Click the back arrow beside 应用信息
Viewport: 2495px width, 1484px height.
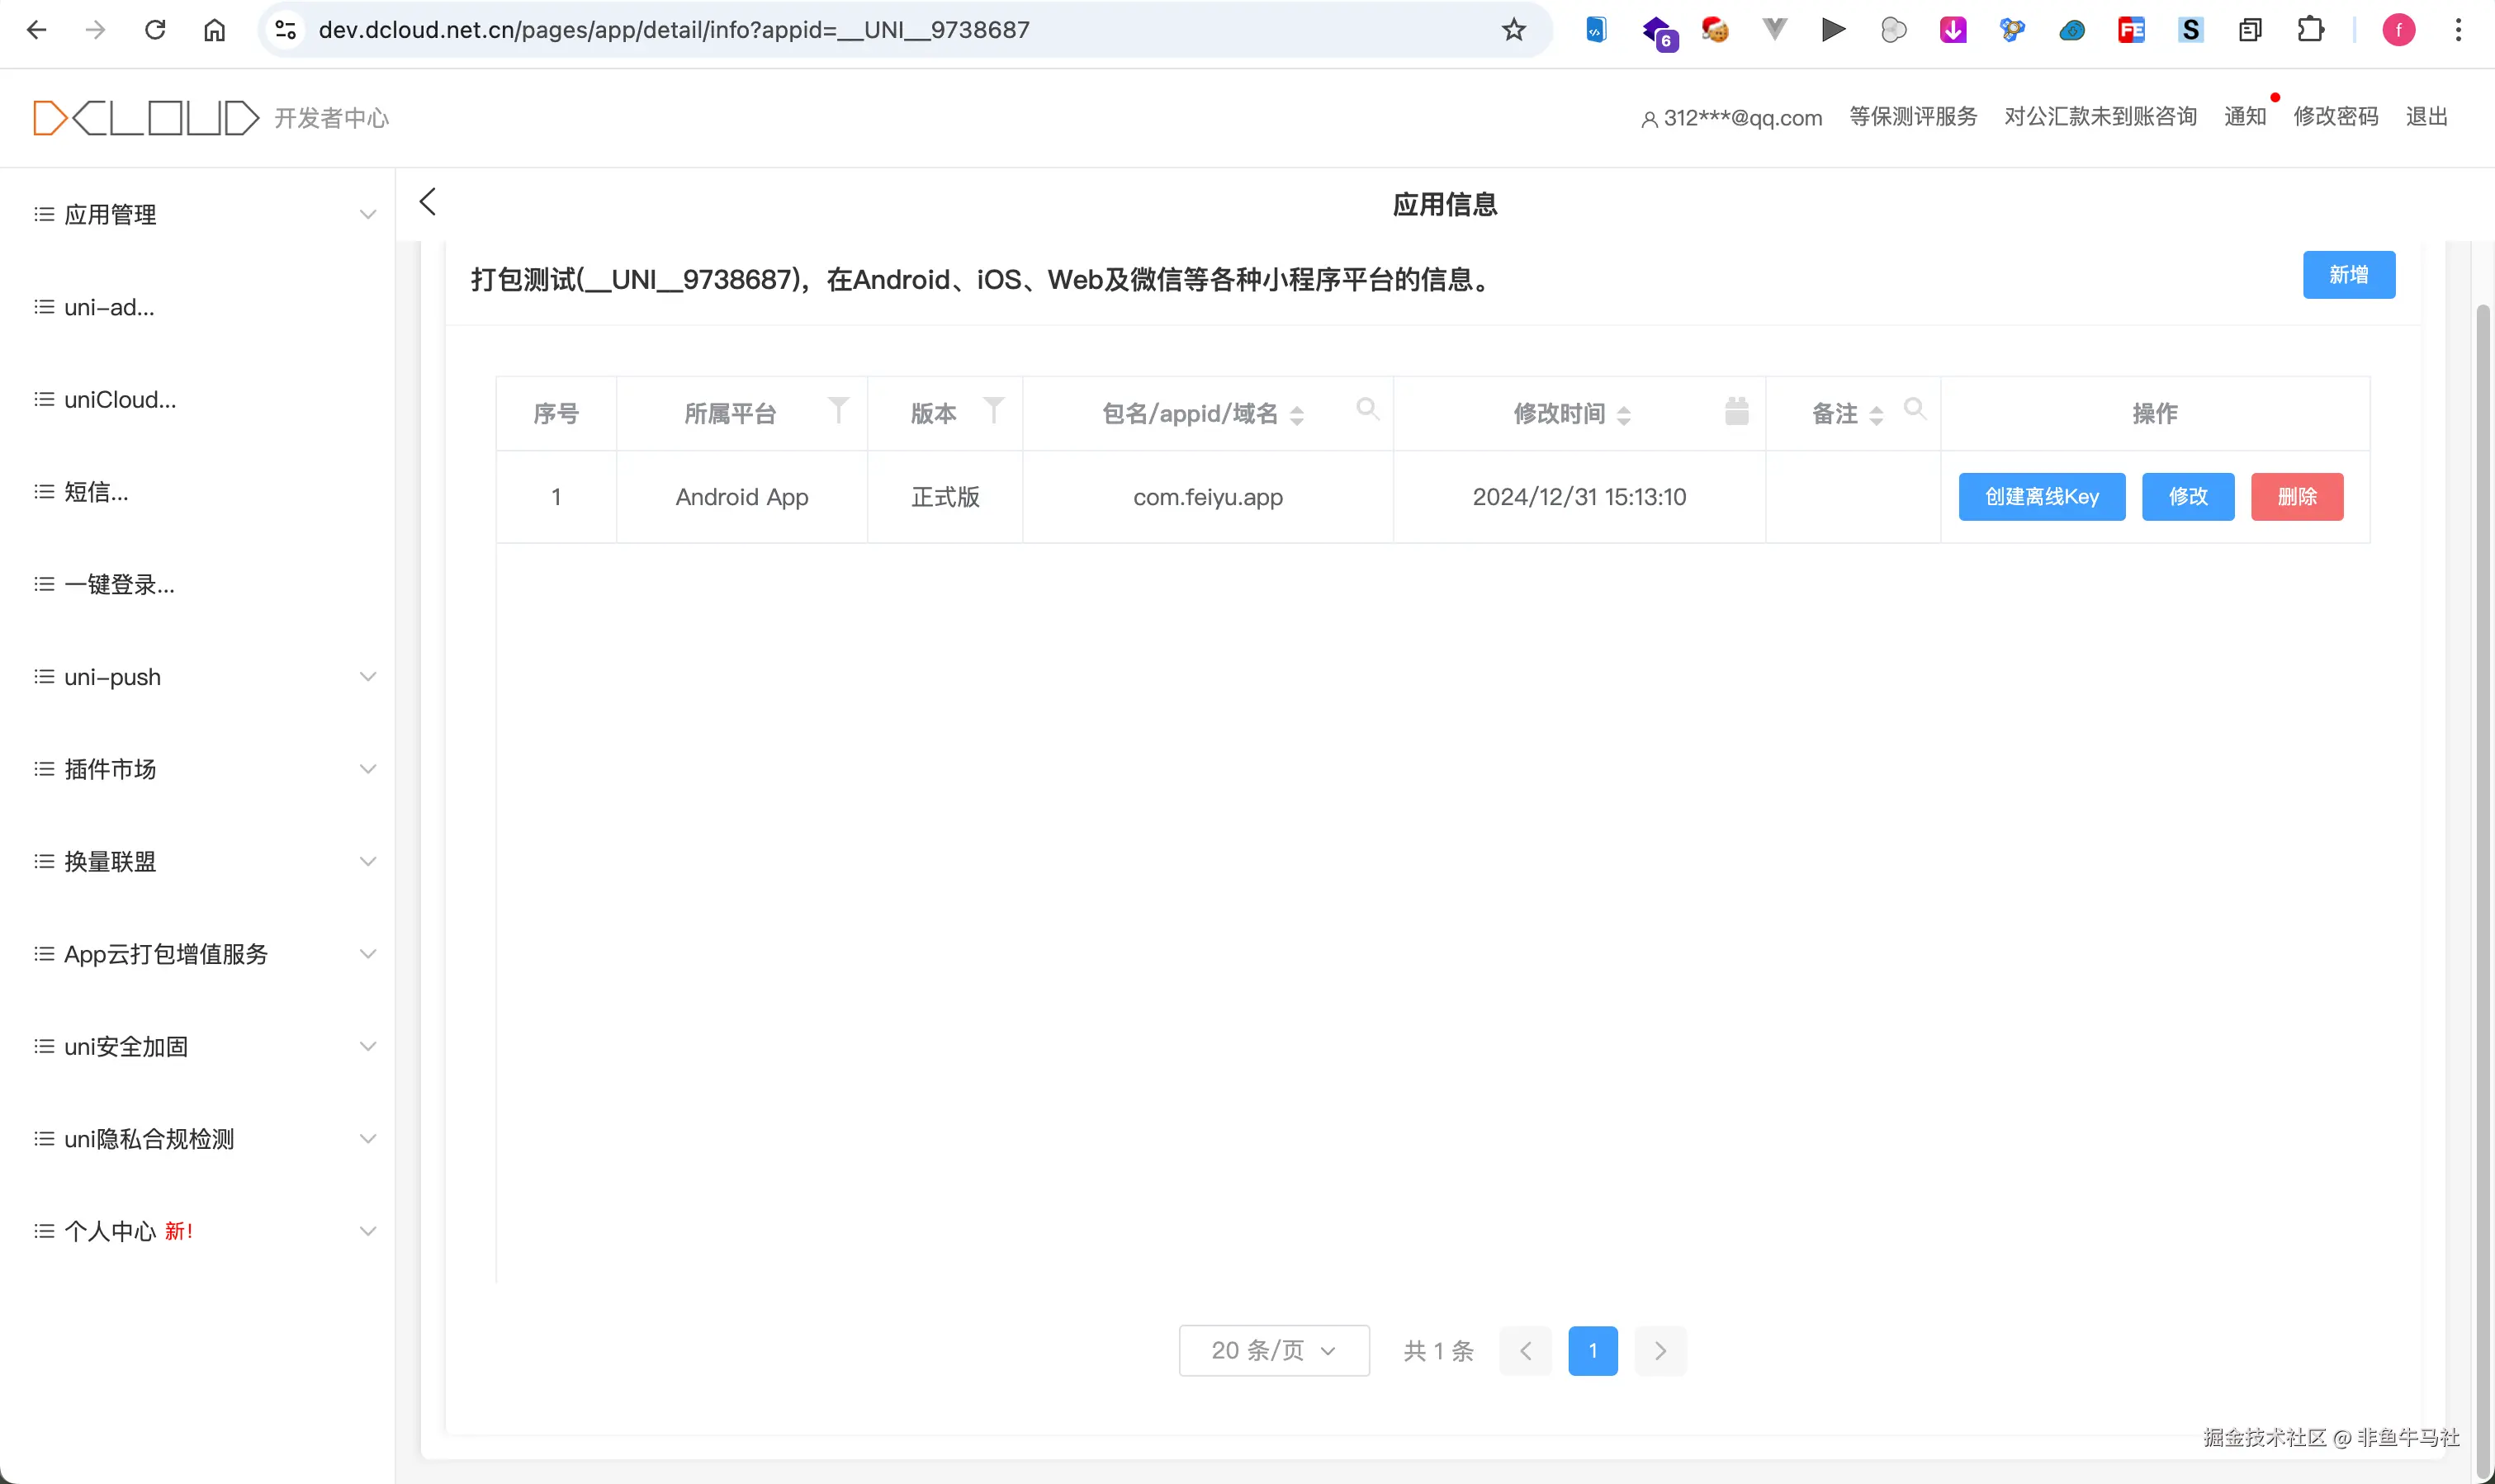[428, 202]
